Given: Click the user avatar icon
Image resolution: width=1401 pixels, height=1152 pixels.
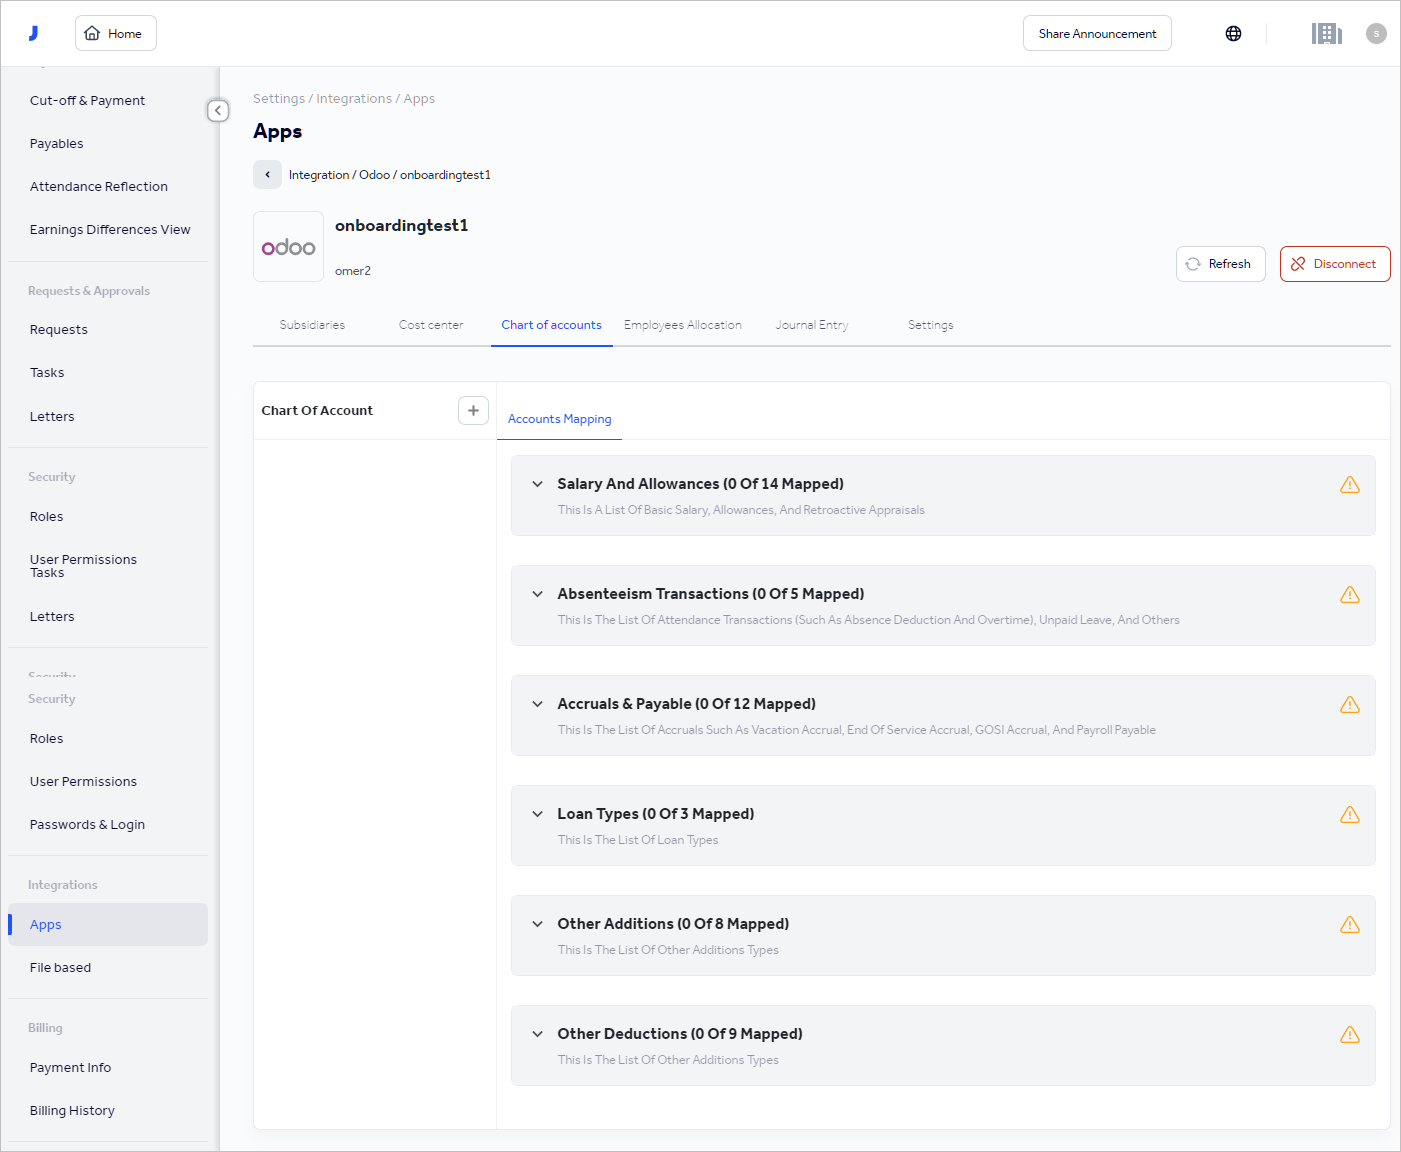Looking at the screenshot, I should coord(1376,34).
